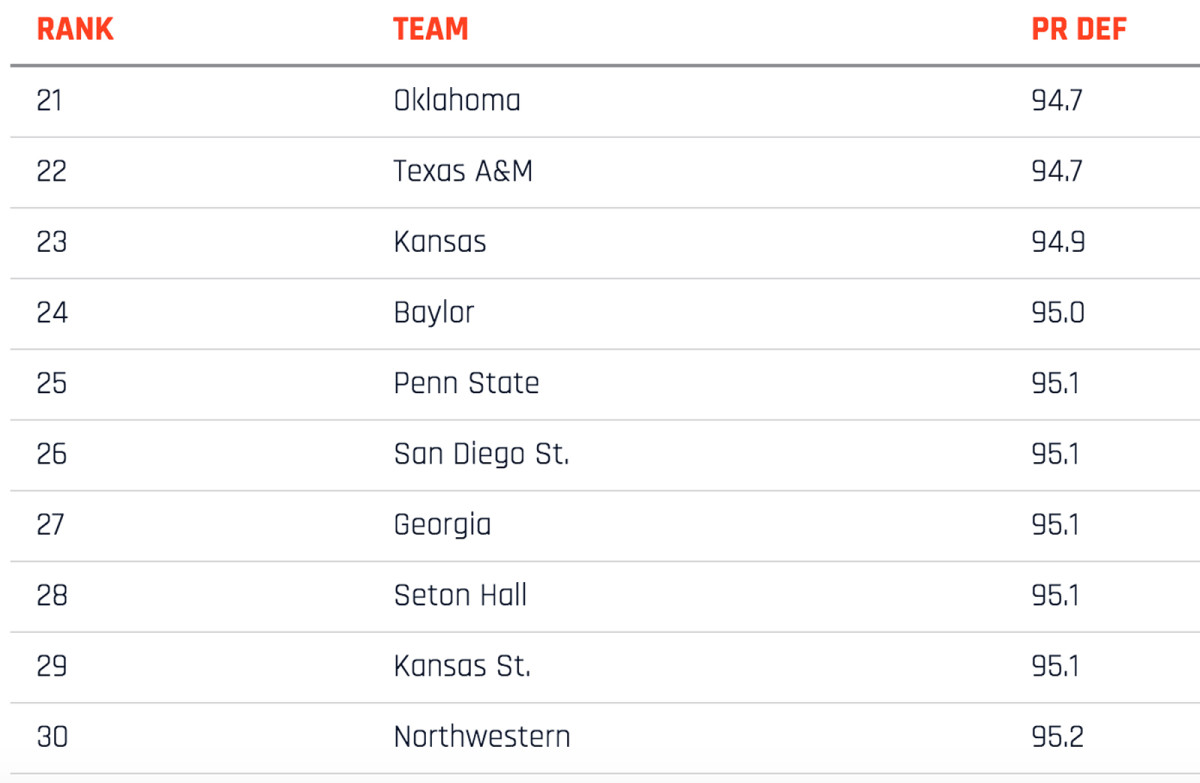The height and width of the screenshot is (783, 1200).
Task: Choose Penn State in the table
Action: [466, 383]
